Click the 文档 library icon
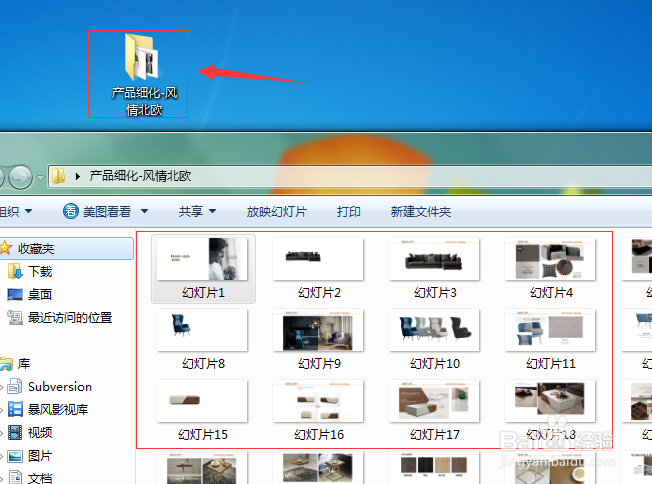Viewport: 652px width, 484px height. click(15, 477)
